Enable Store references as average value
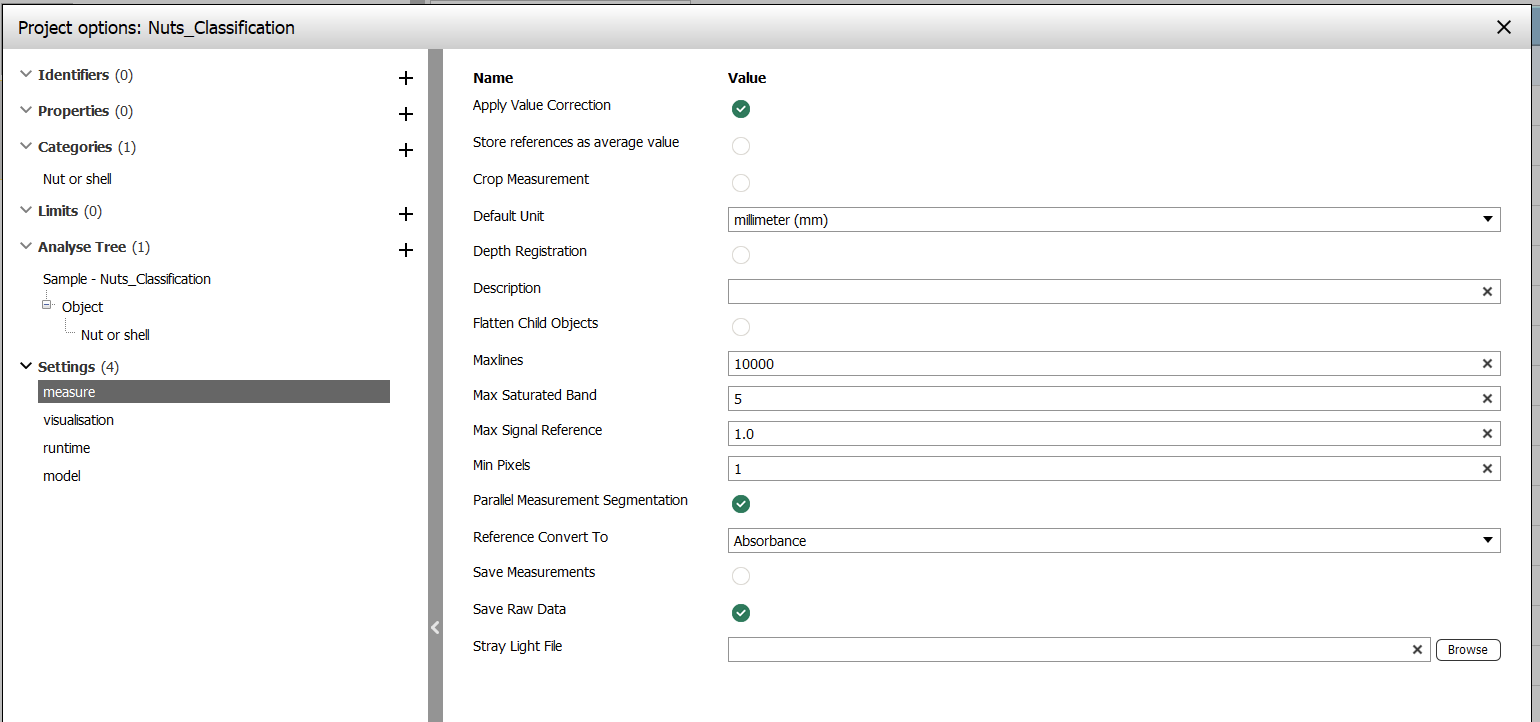 [741, 146]
